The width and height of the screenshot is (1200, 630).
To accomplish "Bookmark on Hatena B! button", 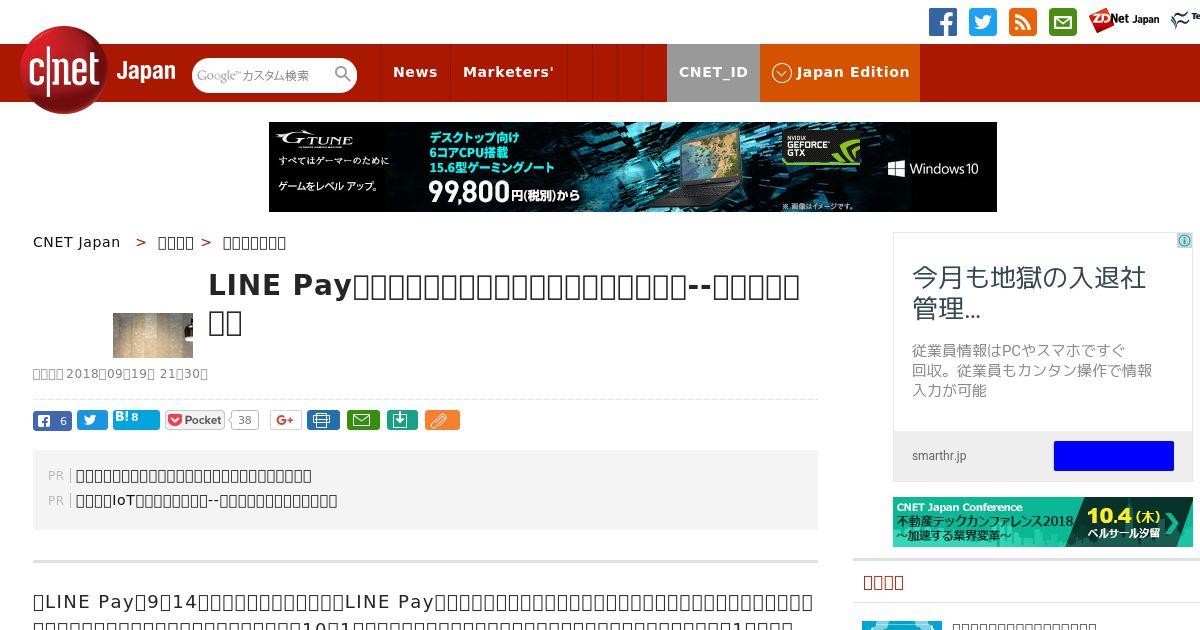I will [x=136, y=419].
